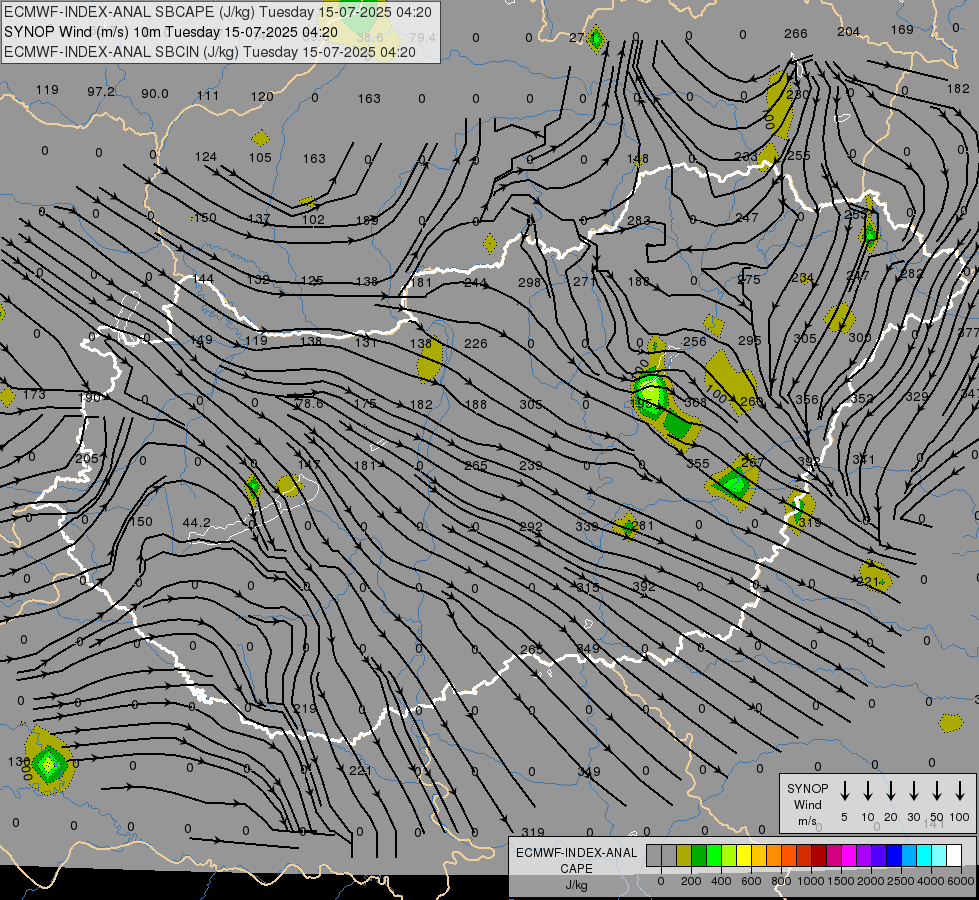Click the map value 266
Viewport: 979px width, 900px height.
point(795,34)
